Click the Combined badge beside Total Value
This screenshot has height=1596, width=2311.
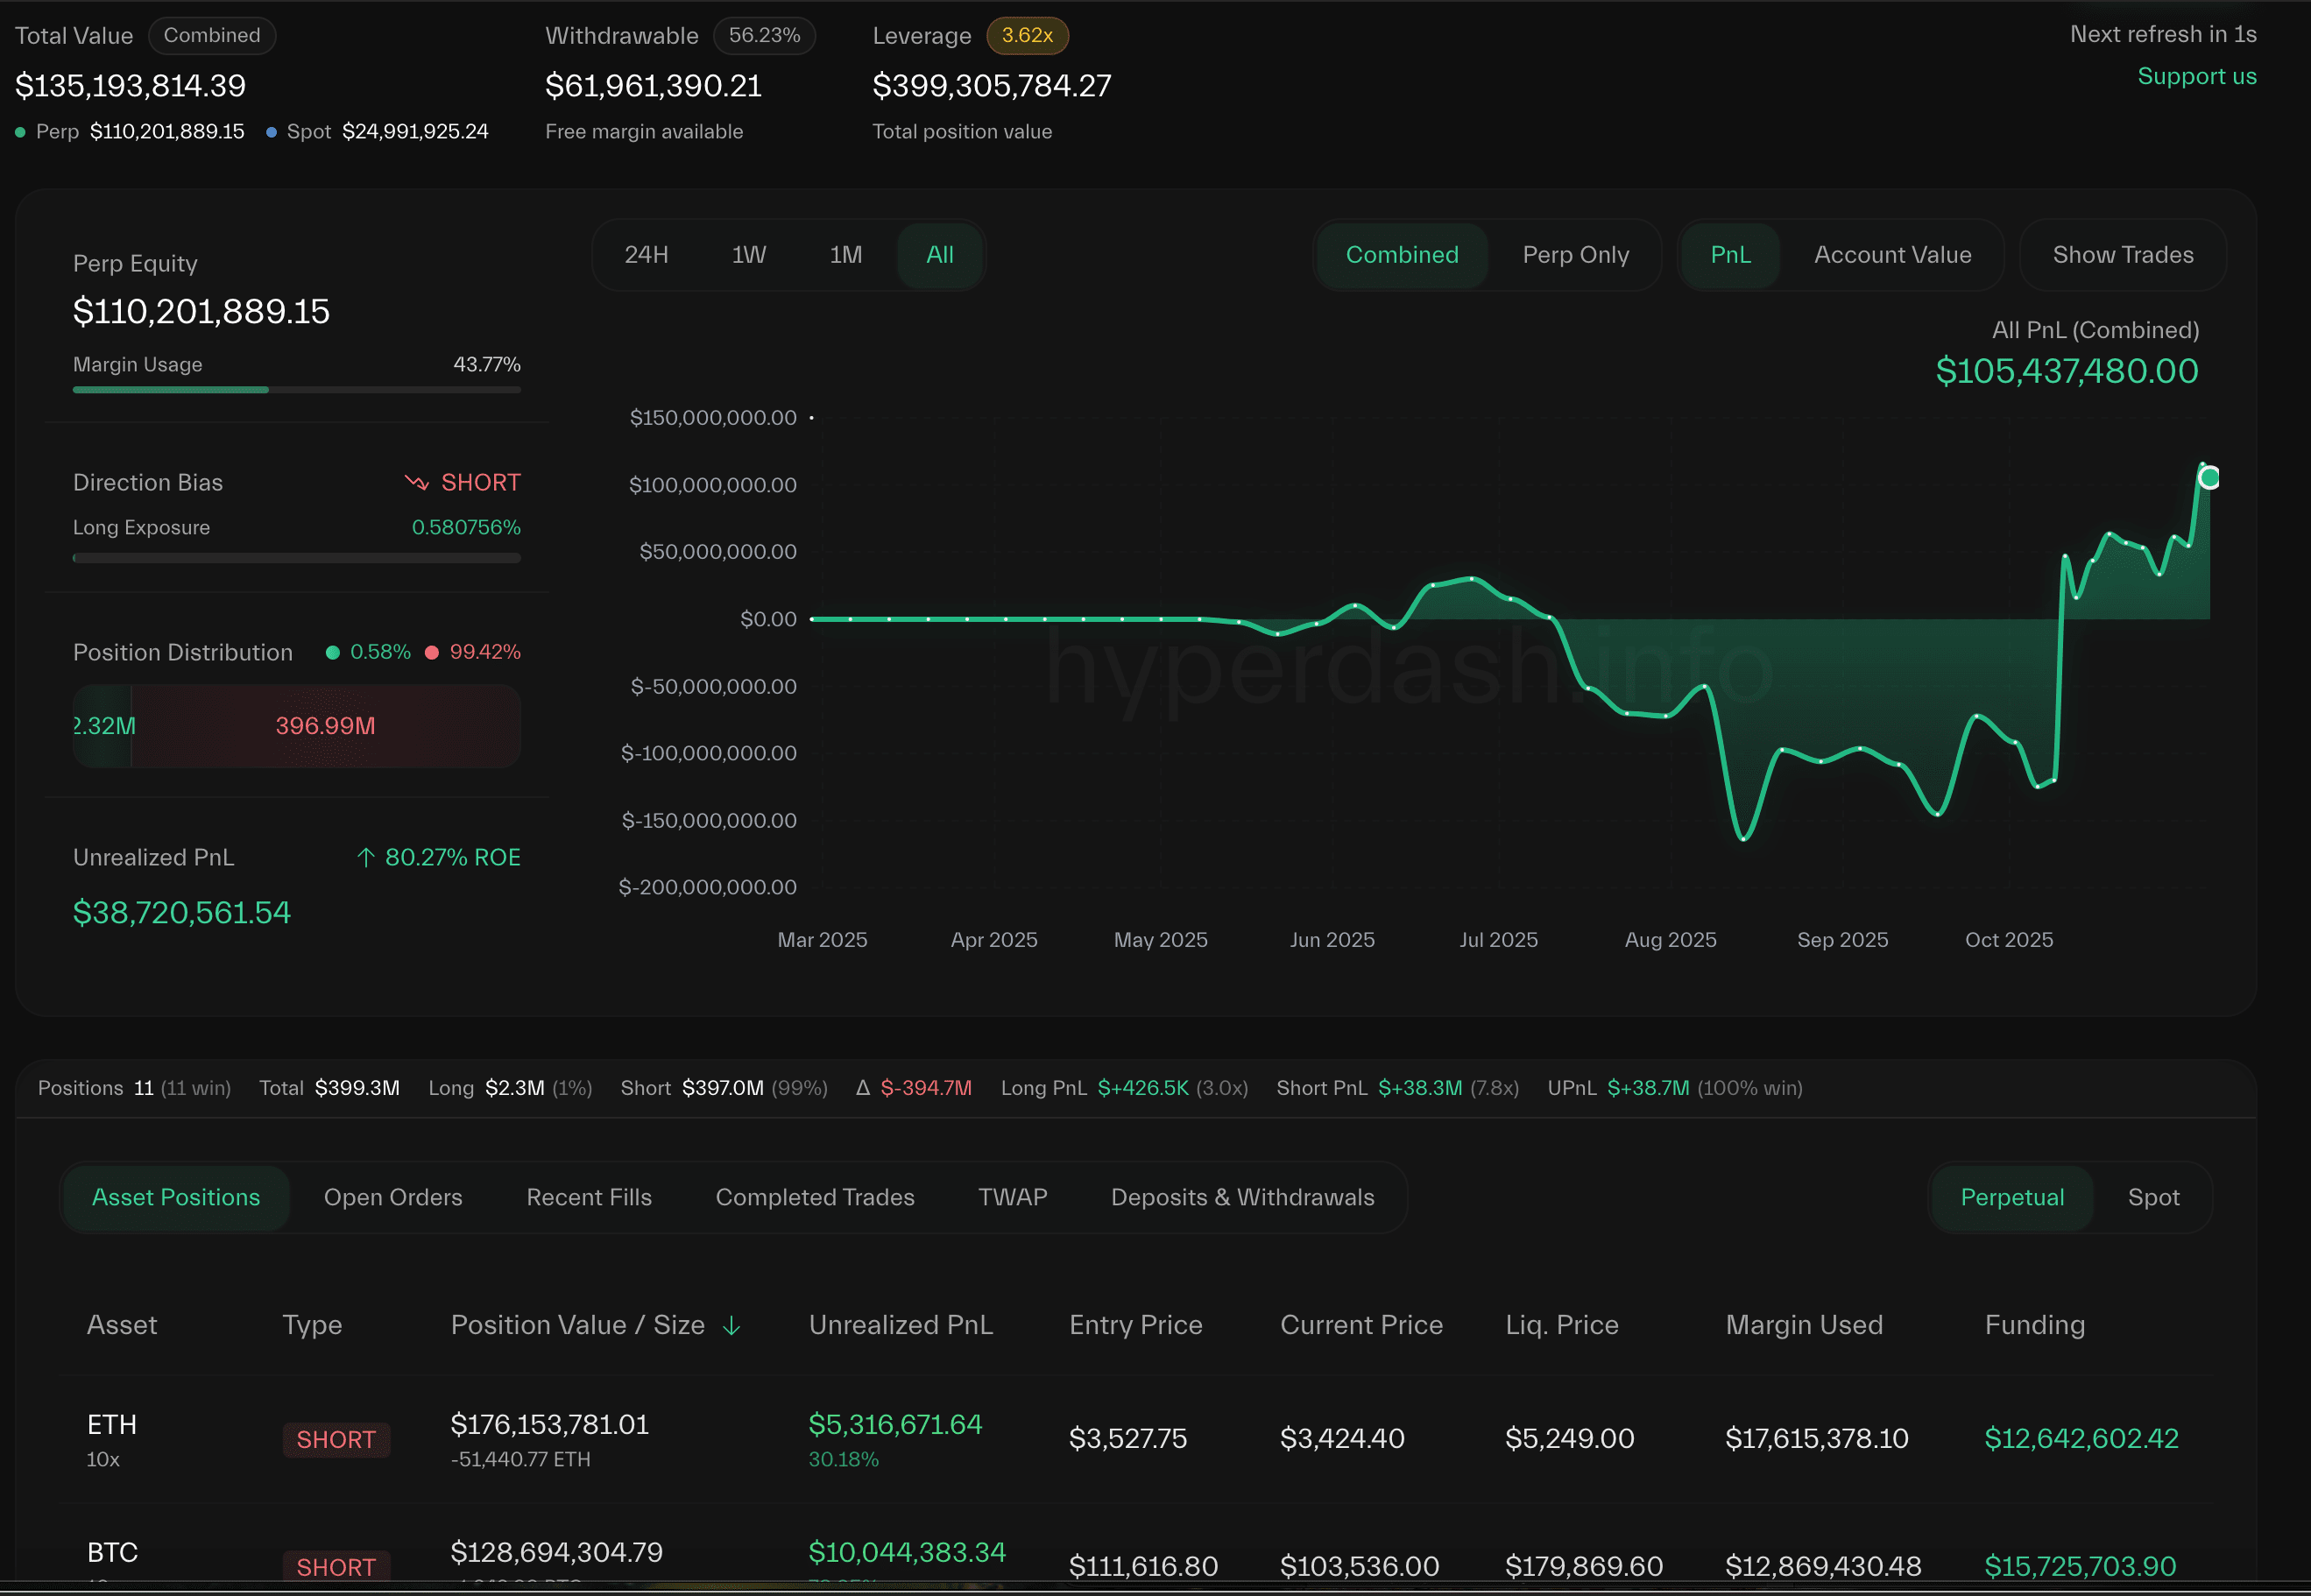tap(212, 36)
